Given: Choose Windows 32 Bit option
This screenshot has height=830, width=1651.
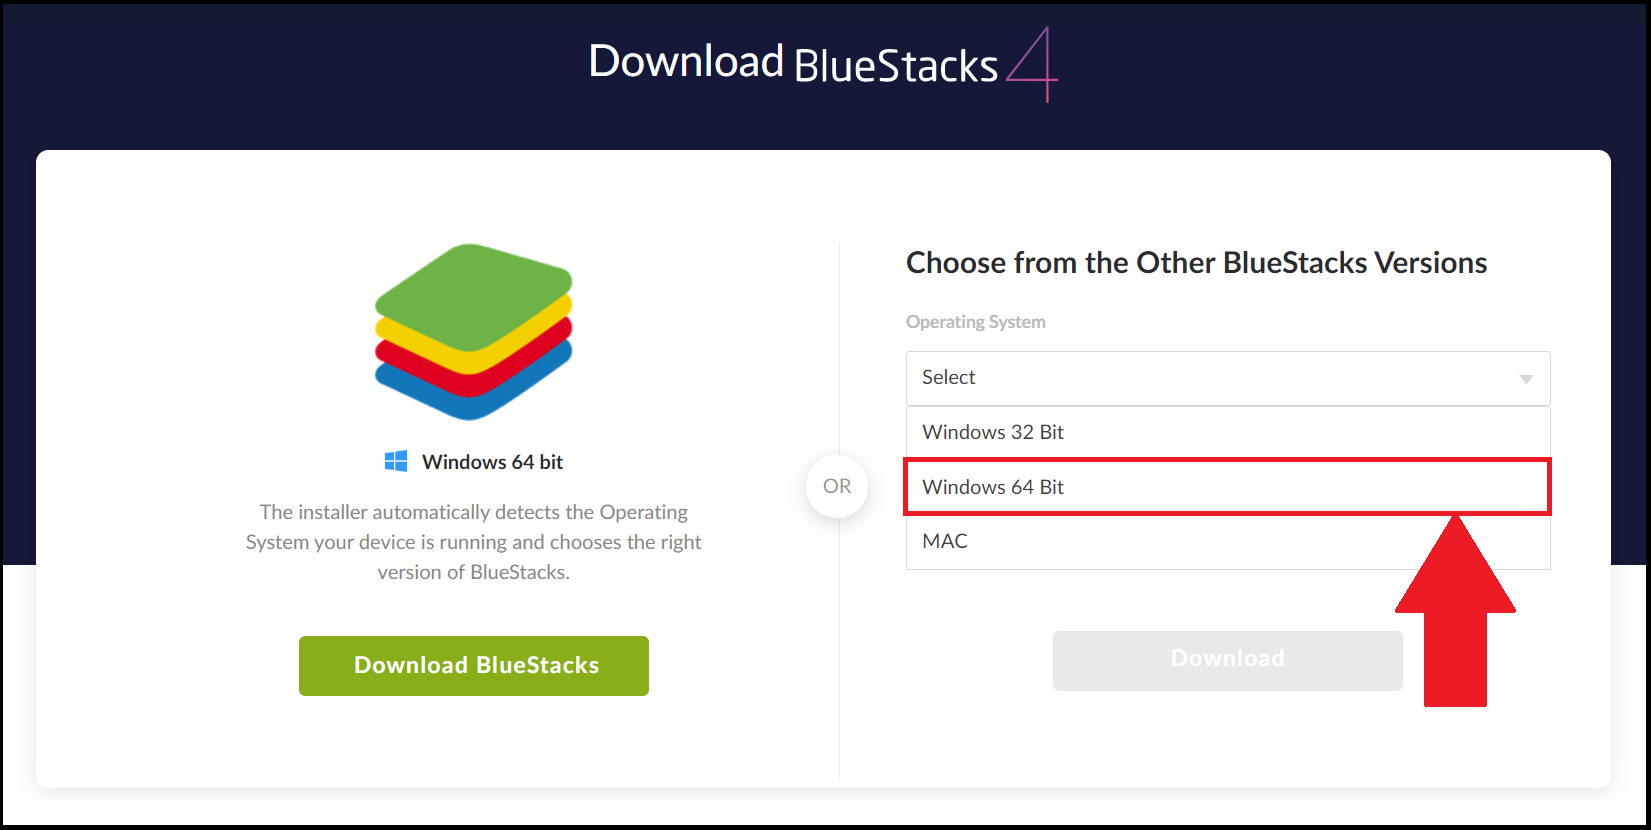Looking at the screenshot, I should 1228,432.
